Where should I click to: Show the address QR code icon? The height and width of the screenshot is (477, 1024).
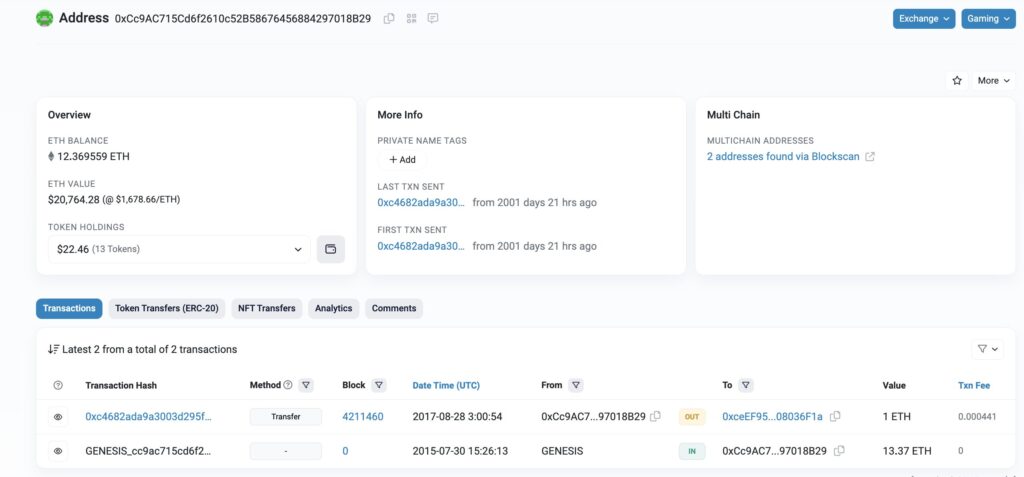pos(411,19)
